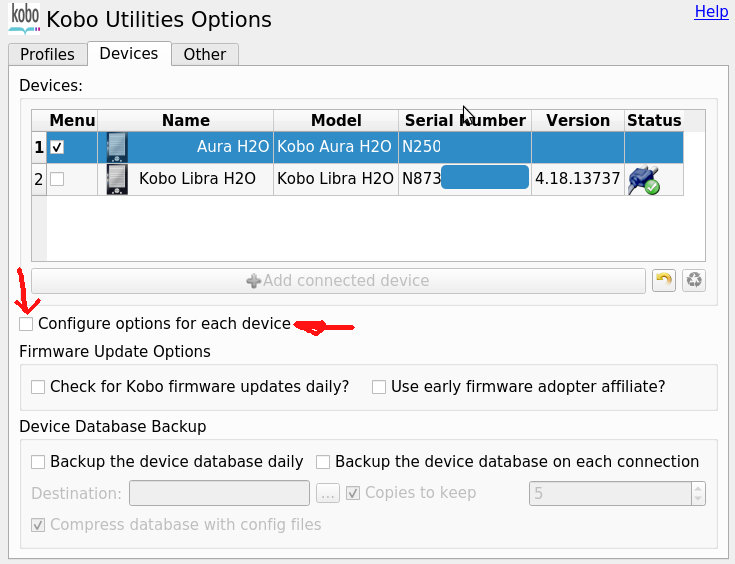This screenshot has width=735, height=564.
Task: Toggle the Menu checkbox for Kobo Libra H2O
Action: point(58,179)
